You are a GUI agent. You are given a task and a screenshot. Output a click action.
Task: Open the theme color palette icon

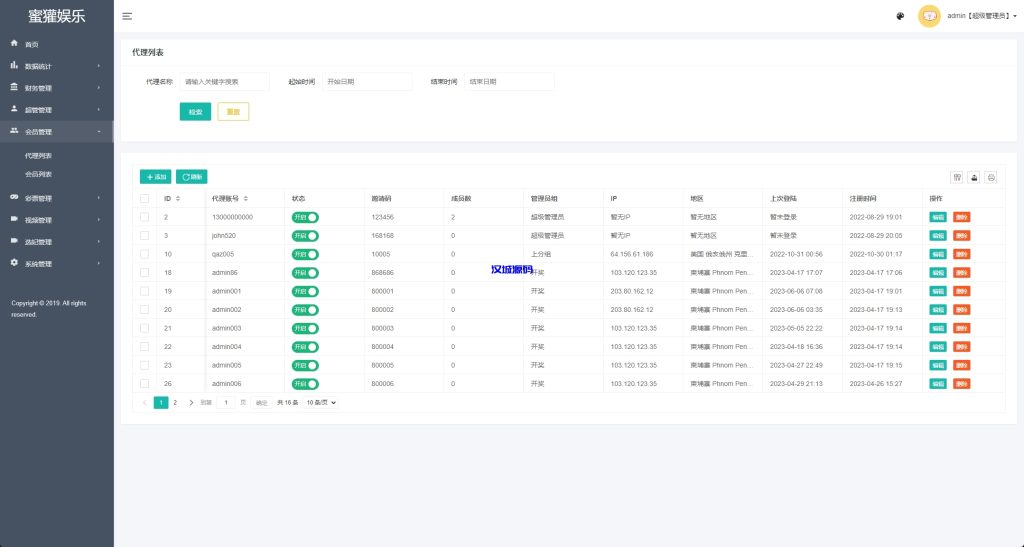pos(900,16)
